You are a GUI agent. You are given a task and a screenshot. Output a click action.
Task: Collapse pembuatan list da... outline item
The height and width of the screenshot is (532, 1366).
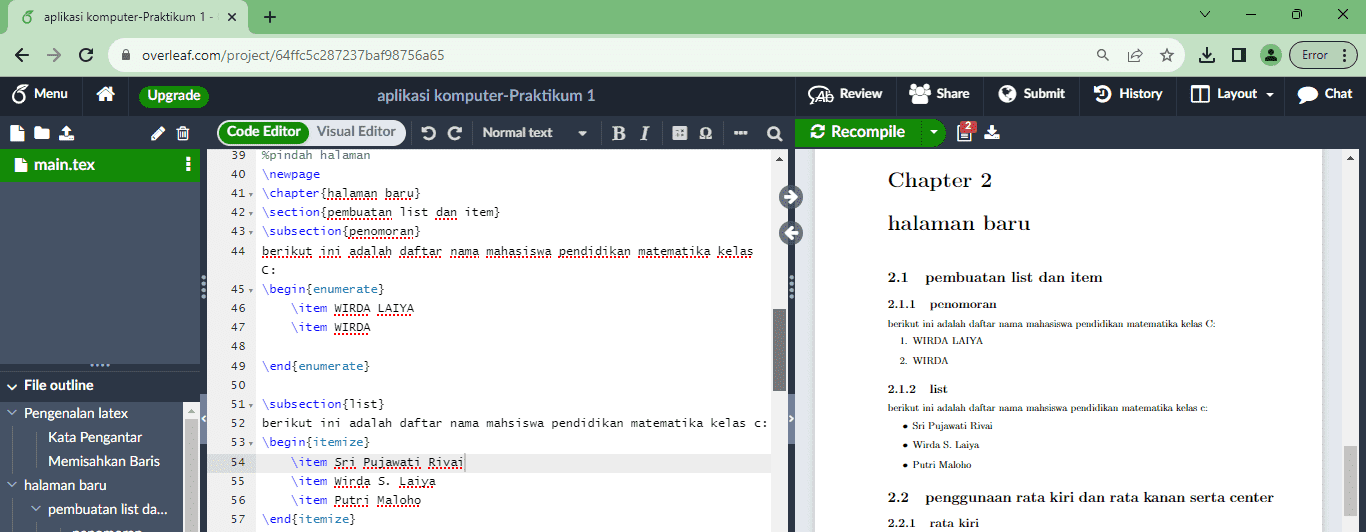click(x=36, y=509)
